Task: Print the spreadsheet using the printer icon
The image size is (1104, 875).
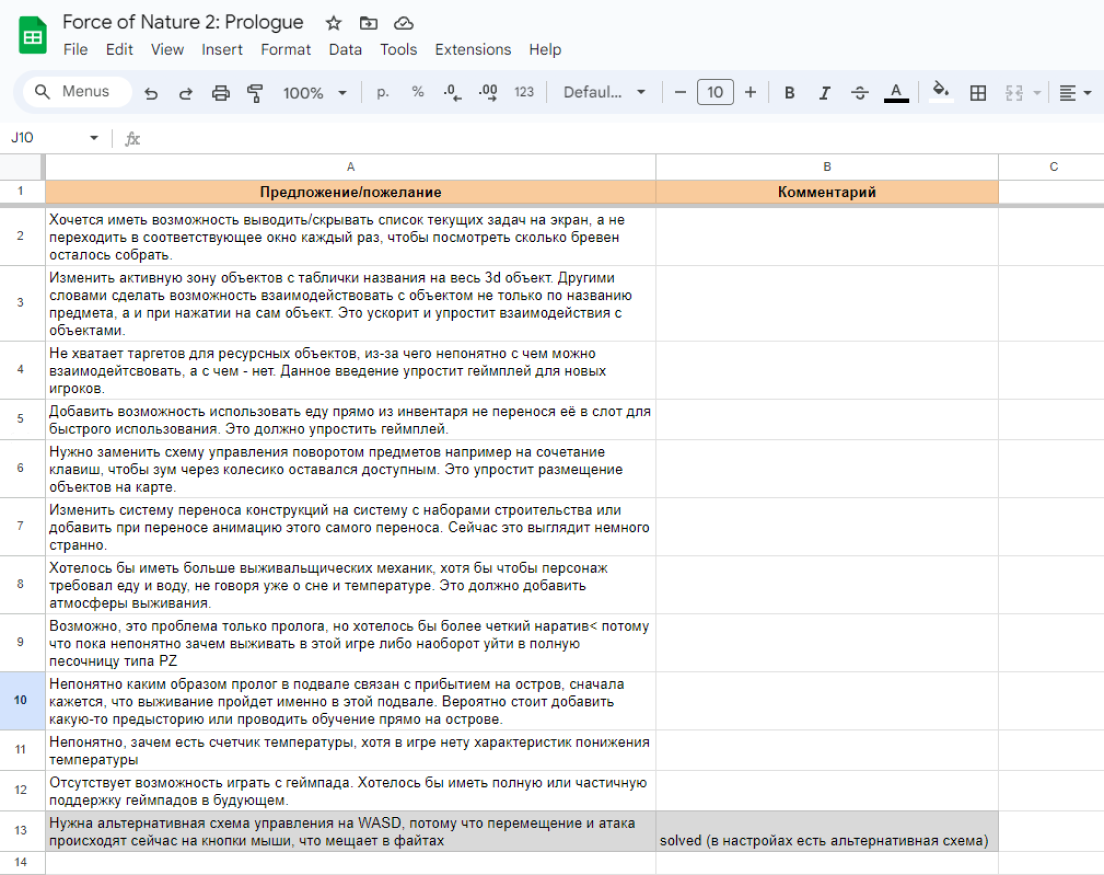Action: [x=220, y=93]
